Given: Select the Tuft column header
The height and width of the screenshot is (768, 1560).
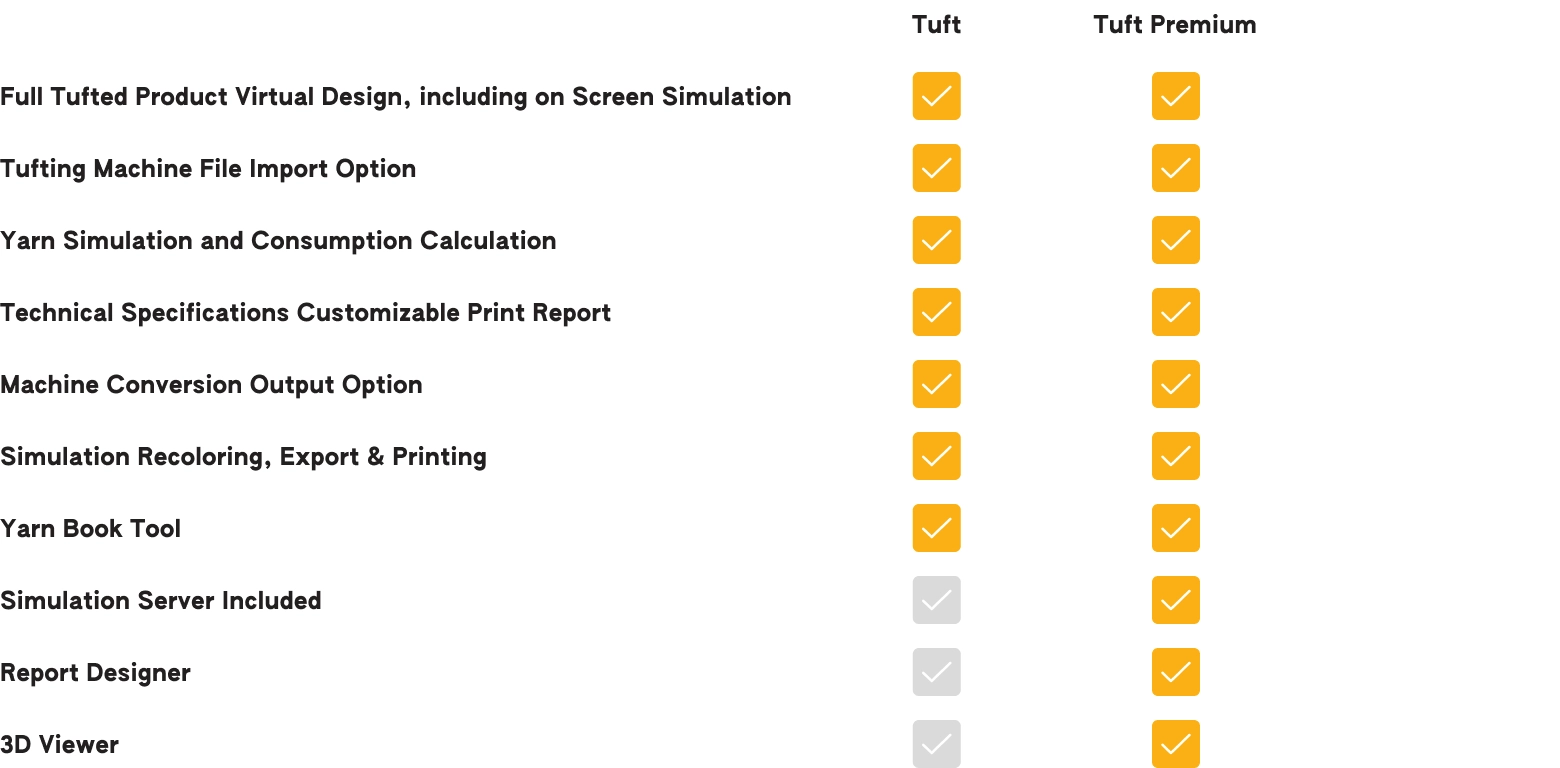Looking at the screenshot, I should coord(936,25).
